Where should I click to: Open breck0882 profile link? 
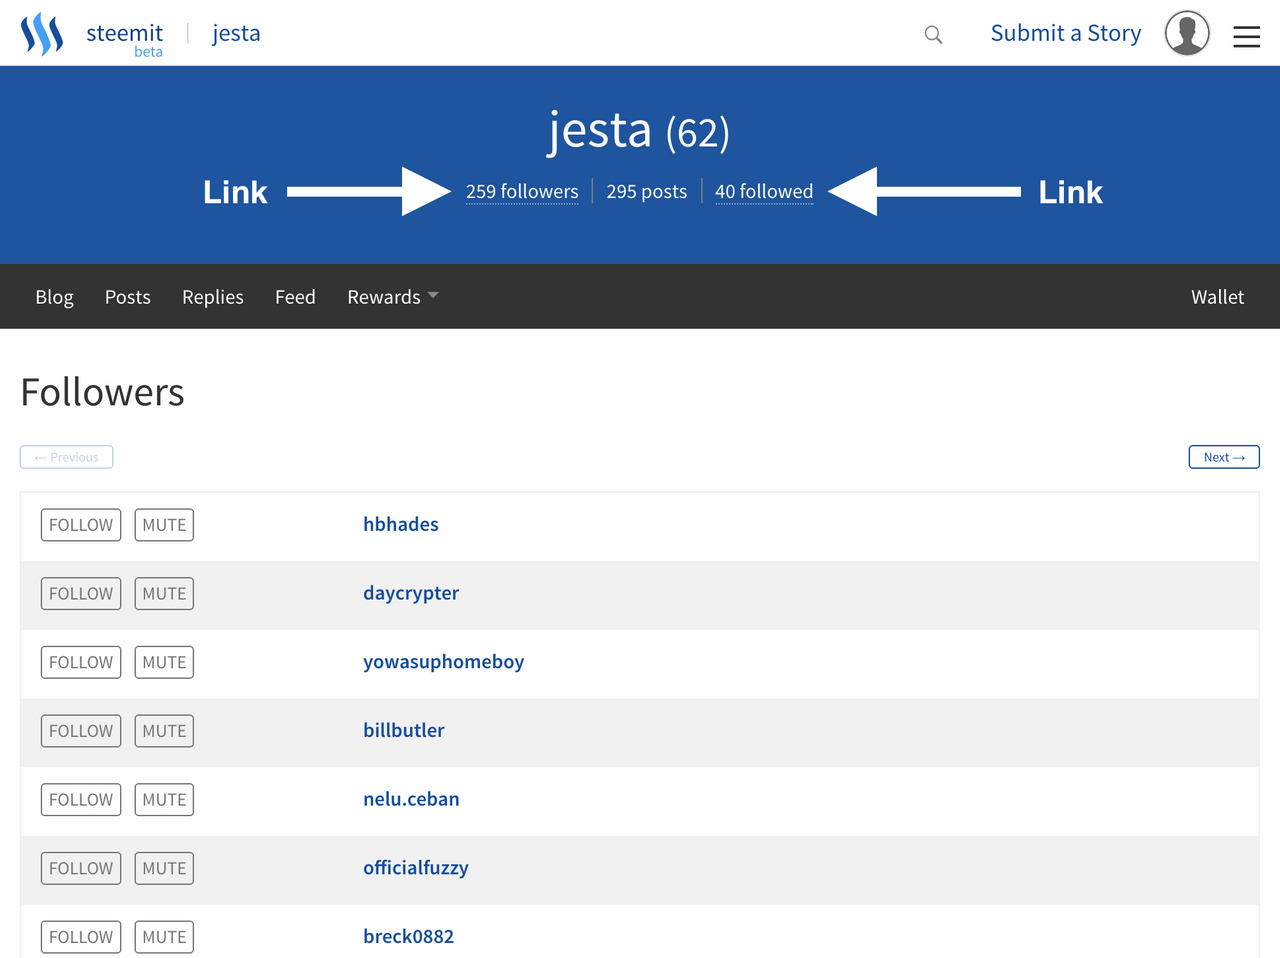click(x=408, y=936)
